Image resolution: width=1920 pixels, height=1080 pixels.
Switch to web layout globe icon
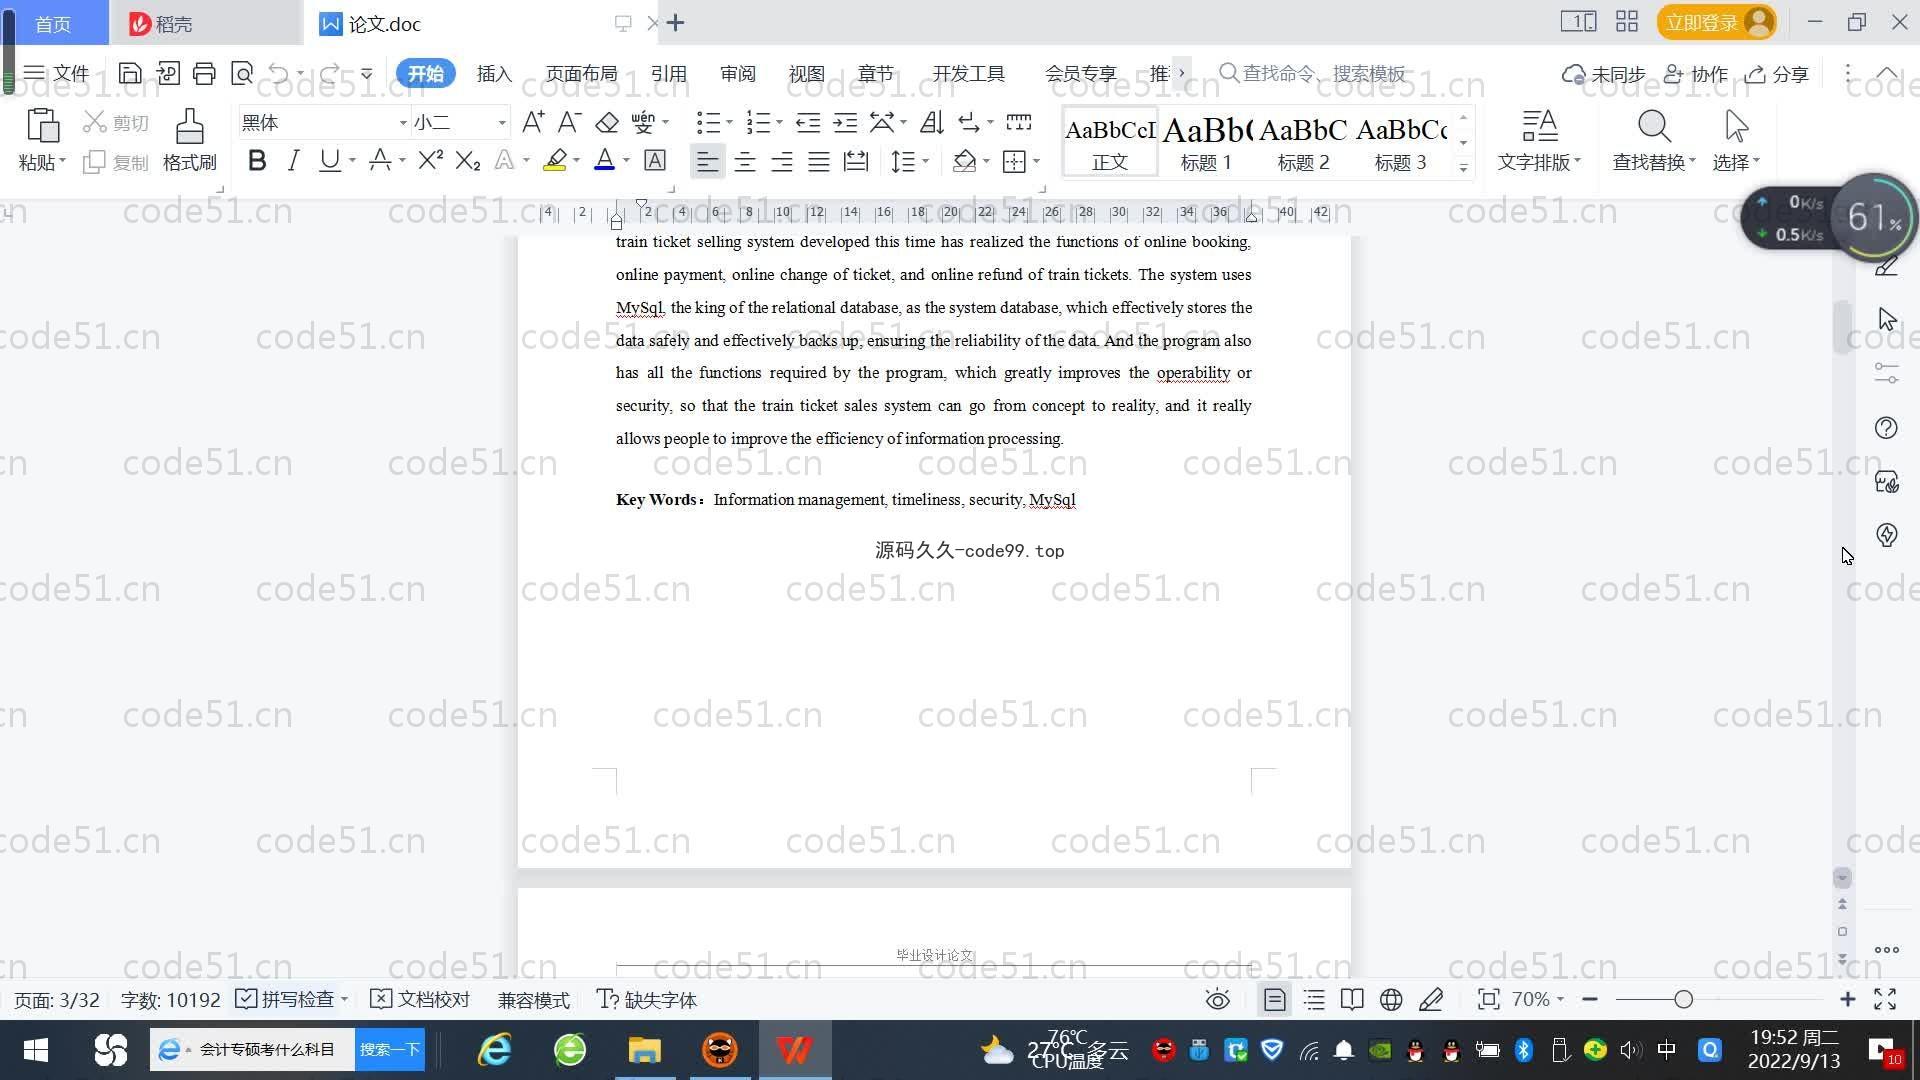[x=1391, y=999]
